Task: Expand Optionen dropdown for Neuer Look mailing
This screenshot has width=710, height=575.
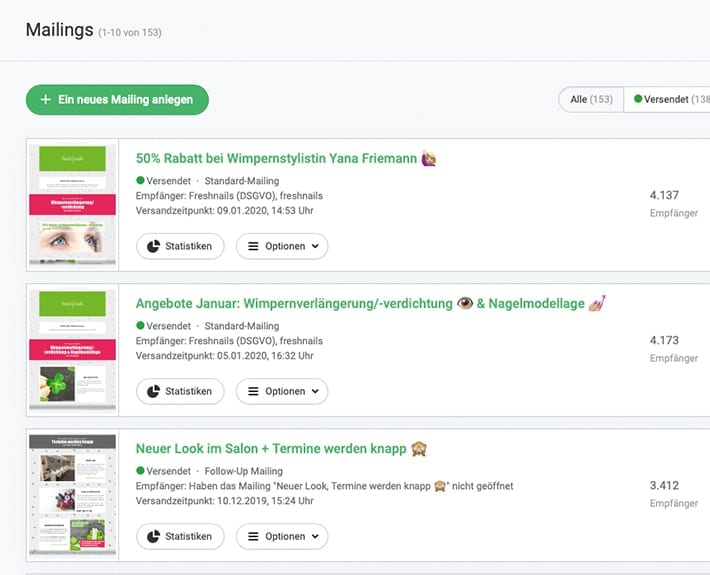Action: [282, 537]
